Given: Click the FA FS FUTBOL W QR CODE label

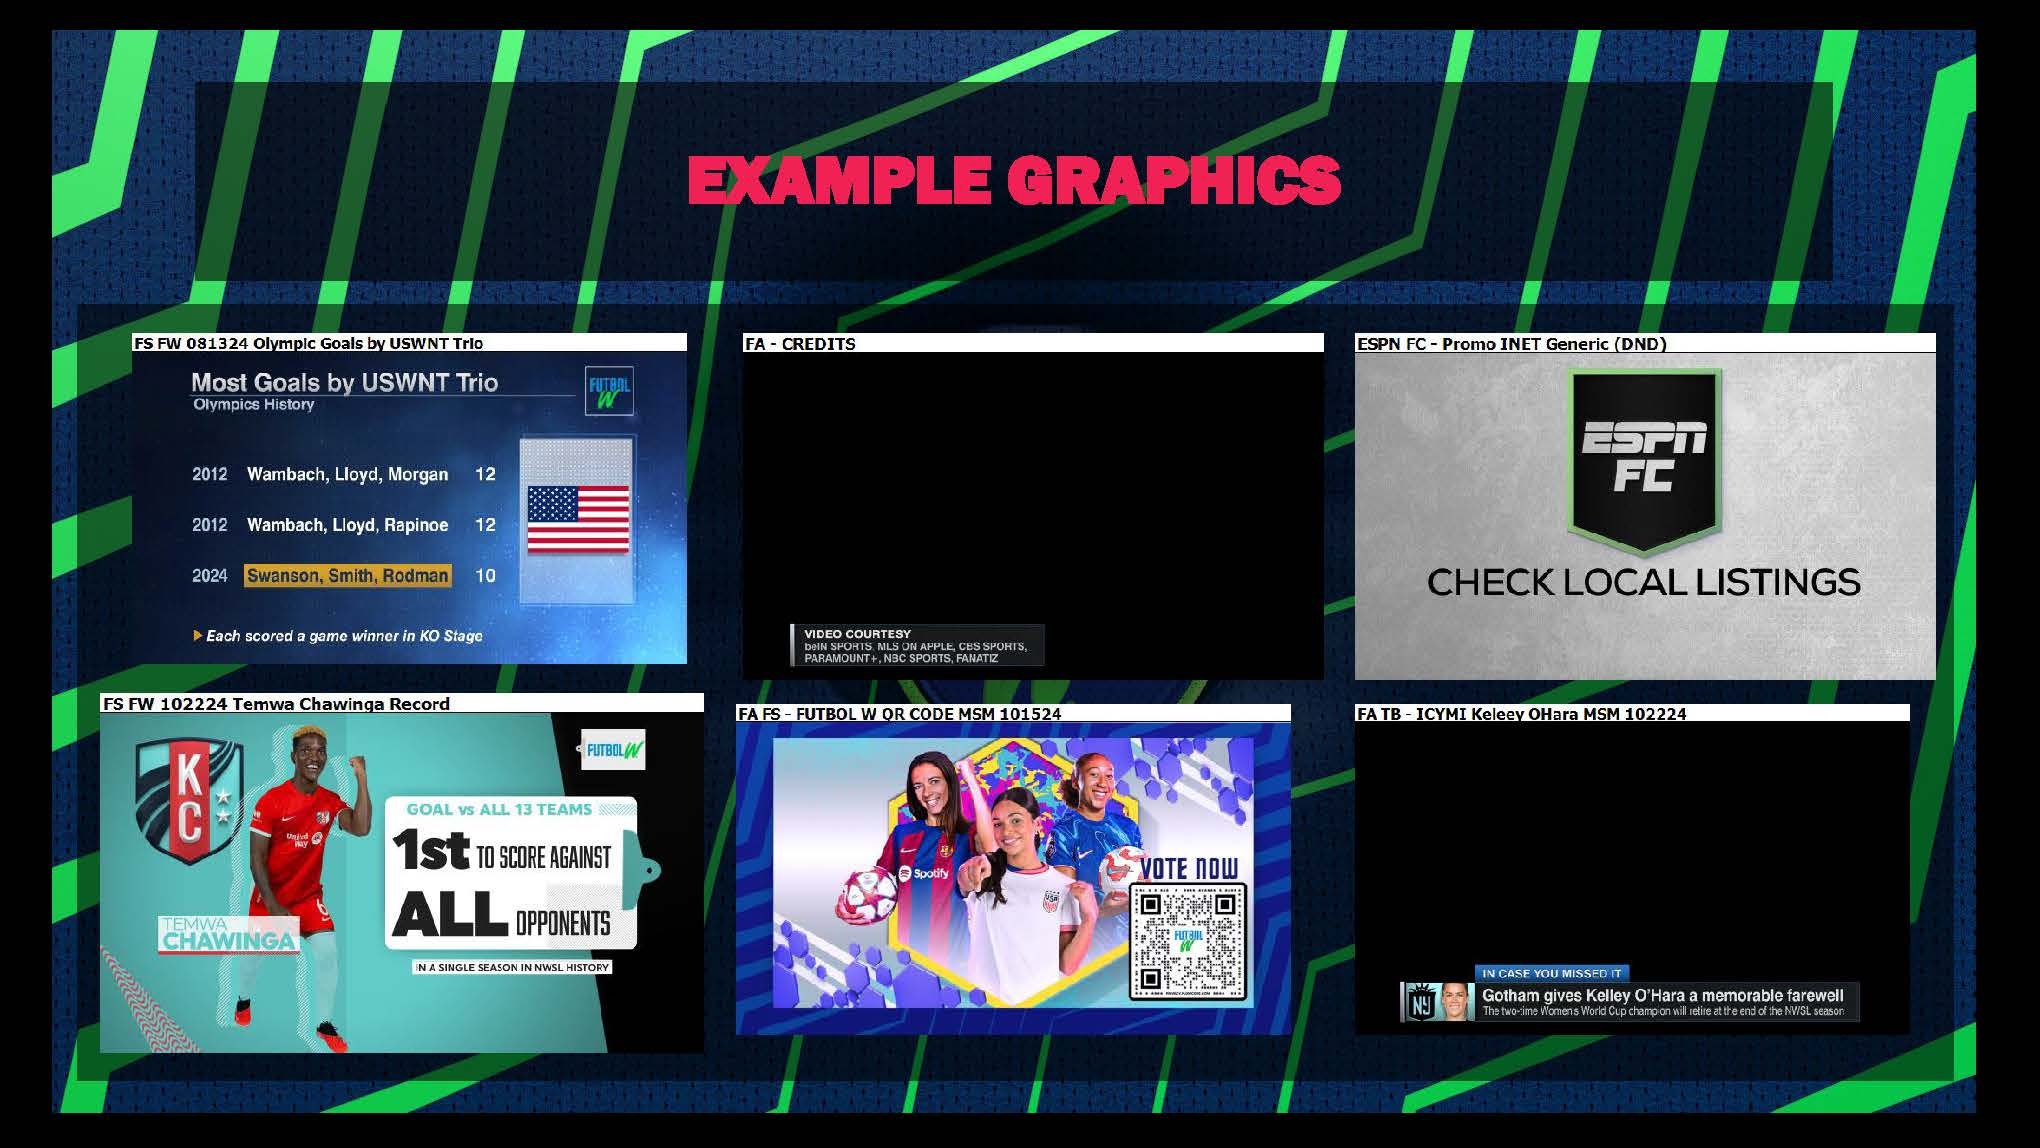Looking at the screenshot, I should [898, 713].
